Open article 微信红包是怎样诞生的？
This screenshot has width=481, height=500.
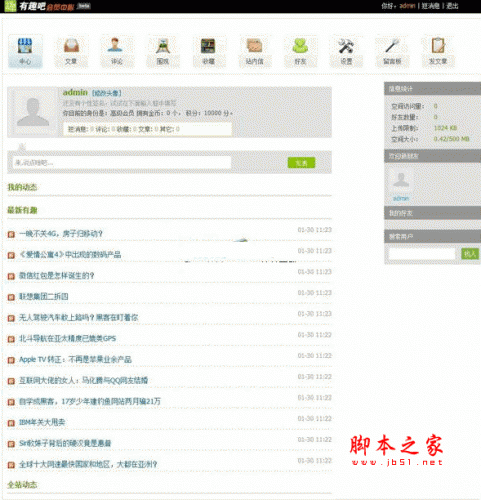tap(57, 276)
